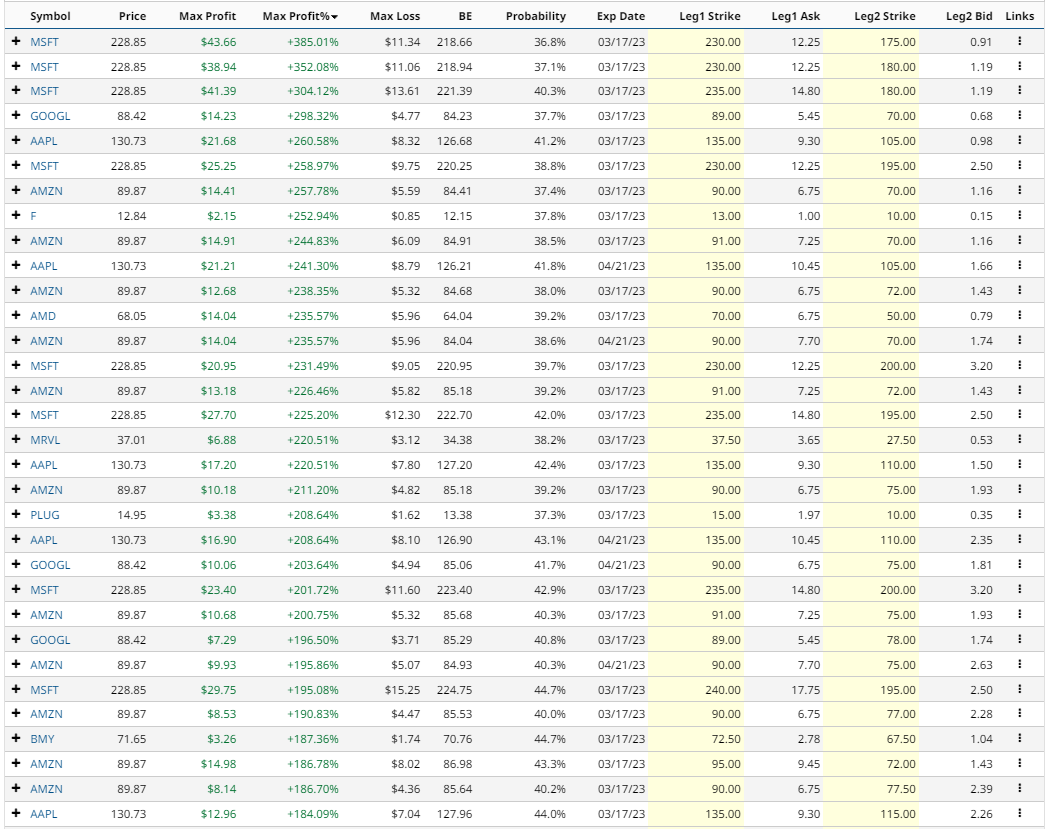Expand the MSFT row with +352.08% profit
Image resolution: width=1049 pixels, height=829 pixels.
coord(16,66)
